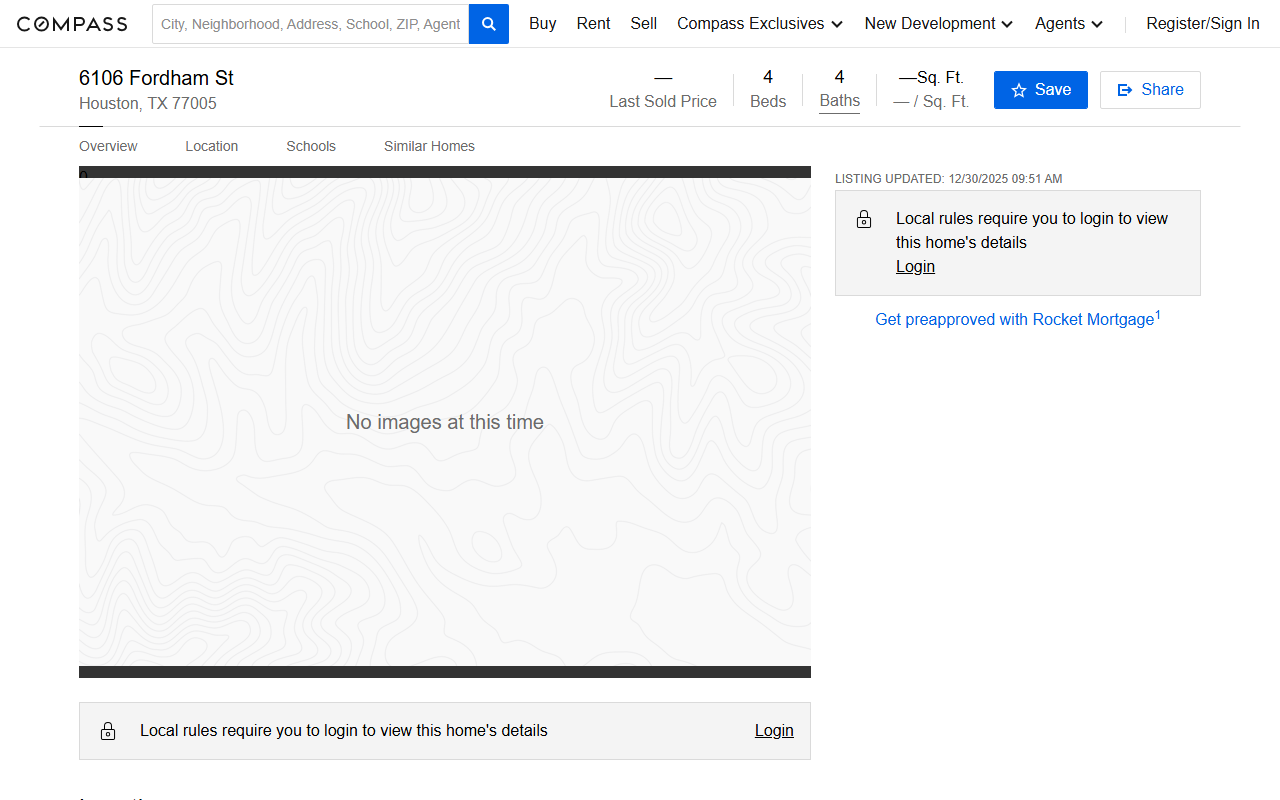
Task: Expand Compass Exclusives dropdown
Action: [760, 23]
